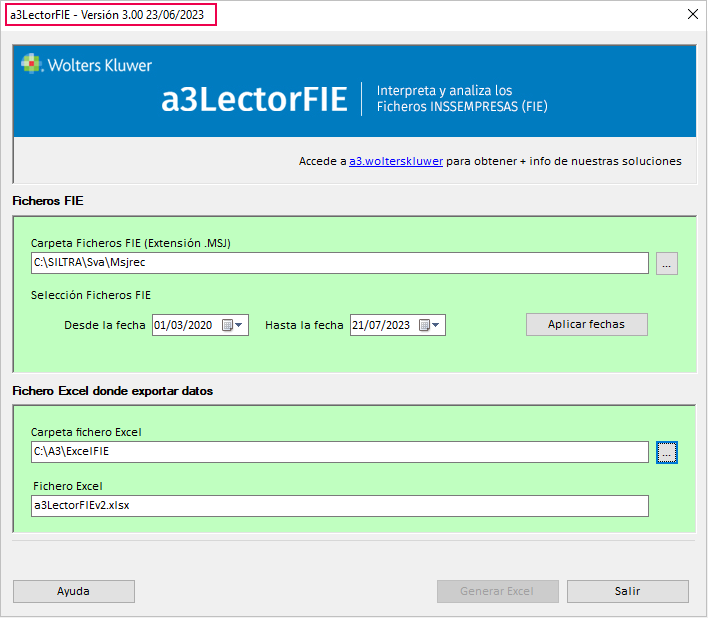The image size is (708, 618).
Task: Select year 2023 in Hasta la fecha
Action: [399, 325]
